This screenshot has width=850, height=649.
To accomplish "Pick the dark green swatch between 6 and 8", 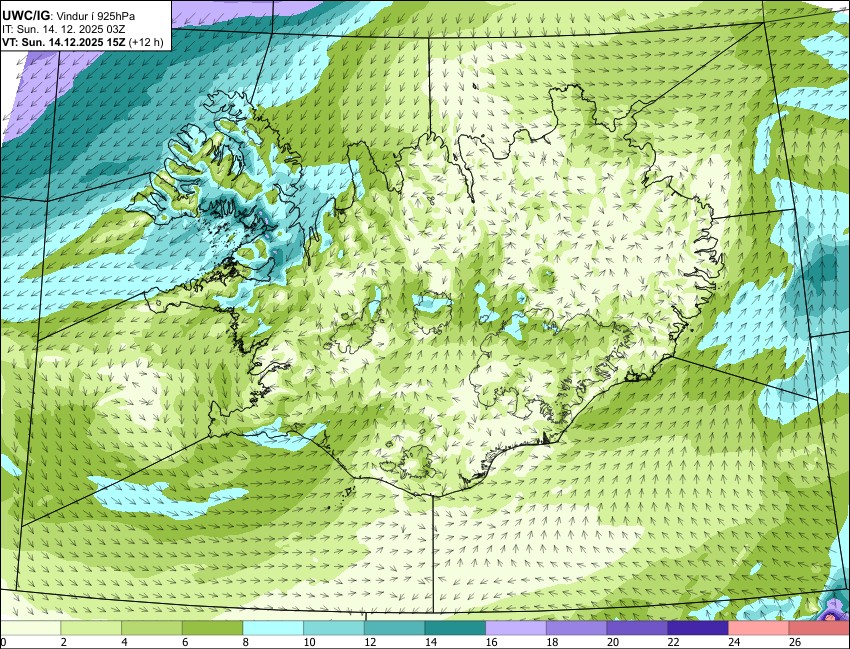I will [x=212, y=628].
